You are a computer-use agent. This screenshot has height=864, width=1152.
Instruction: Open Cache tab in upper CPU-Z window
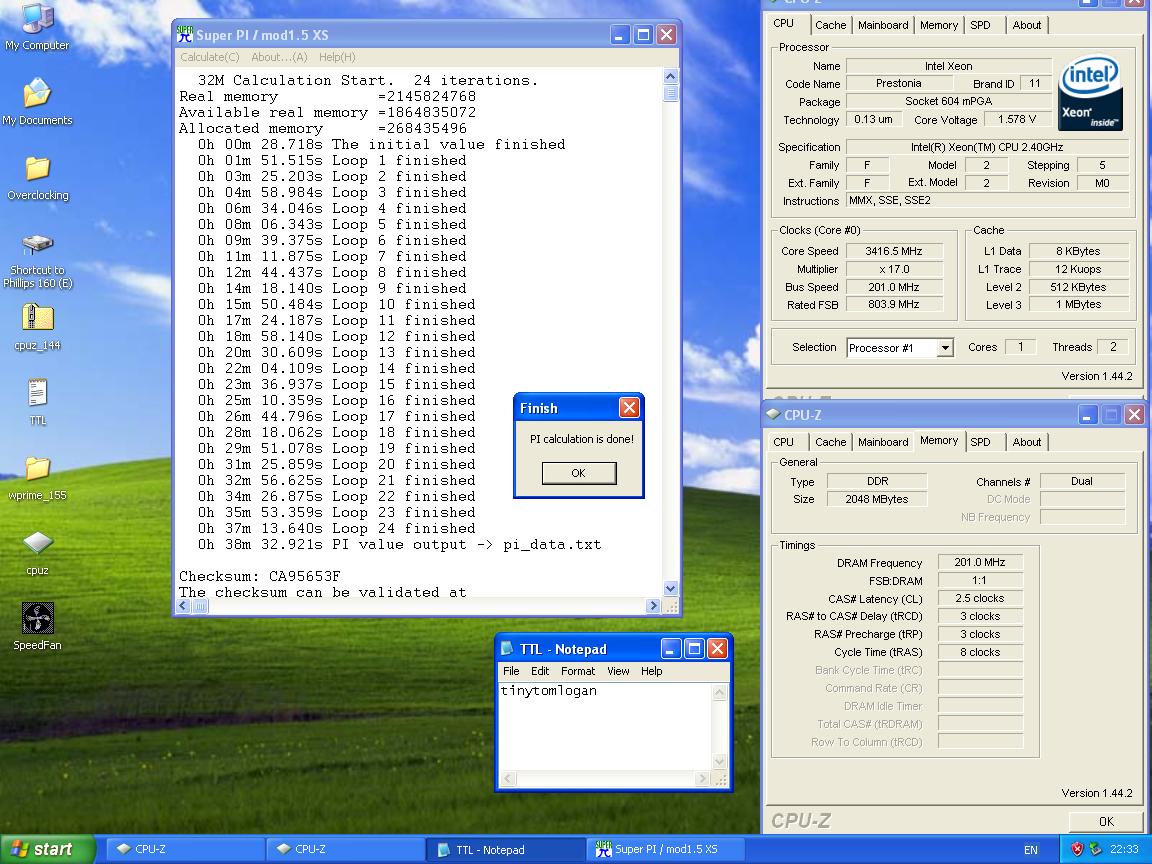point(830,25)
